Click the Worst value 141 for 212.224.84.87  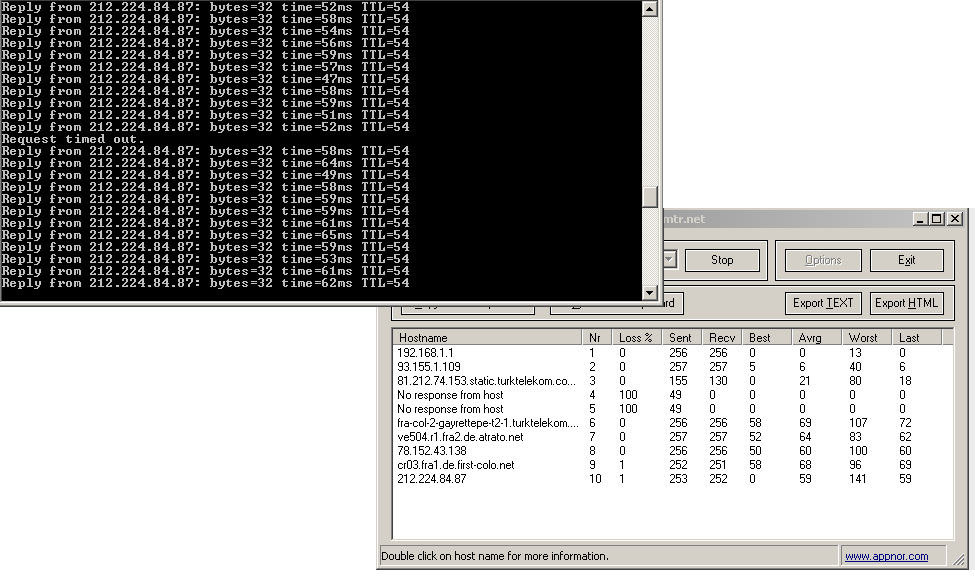(x=857, y=479)
